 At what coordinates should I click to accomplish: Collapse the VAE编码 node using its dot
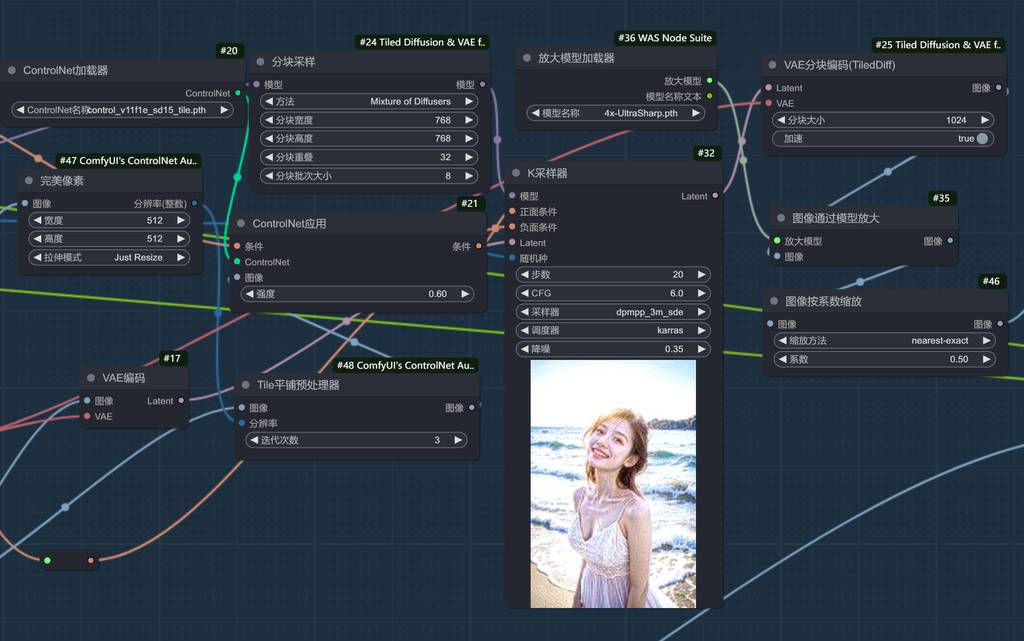click(x=90, y=378)
